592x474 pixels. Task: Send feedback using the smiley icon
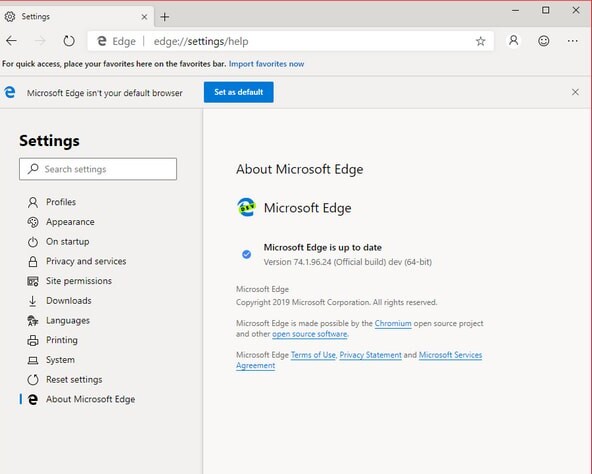coord(543,41)
